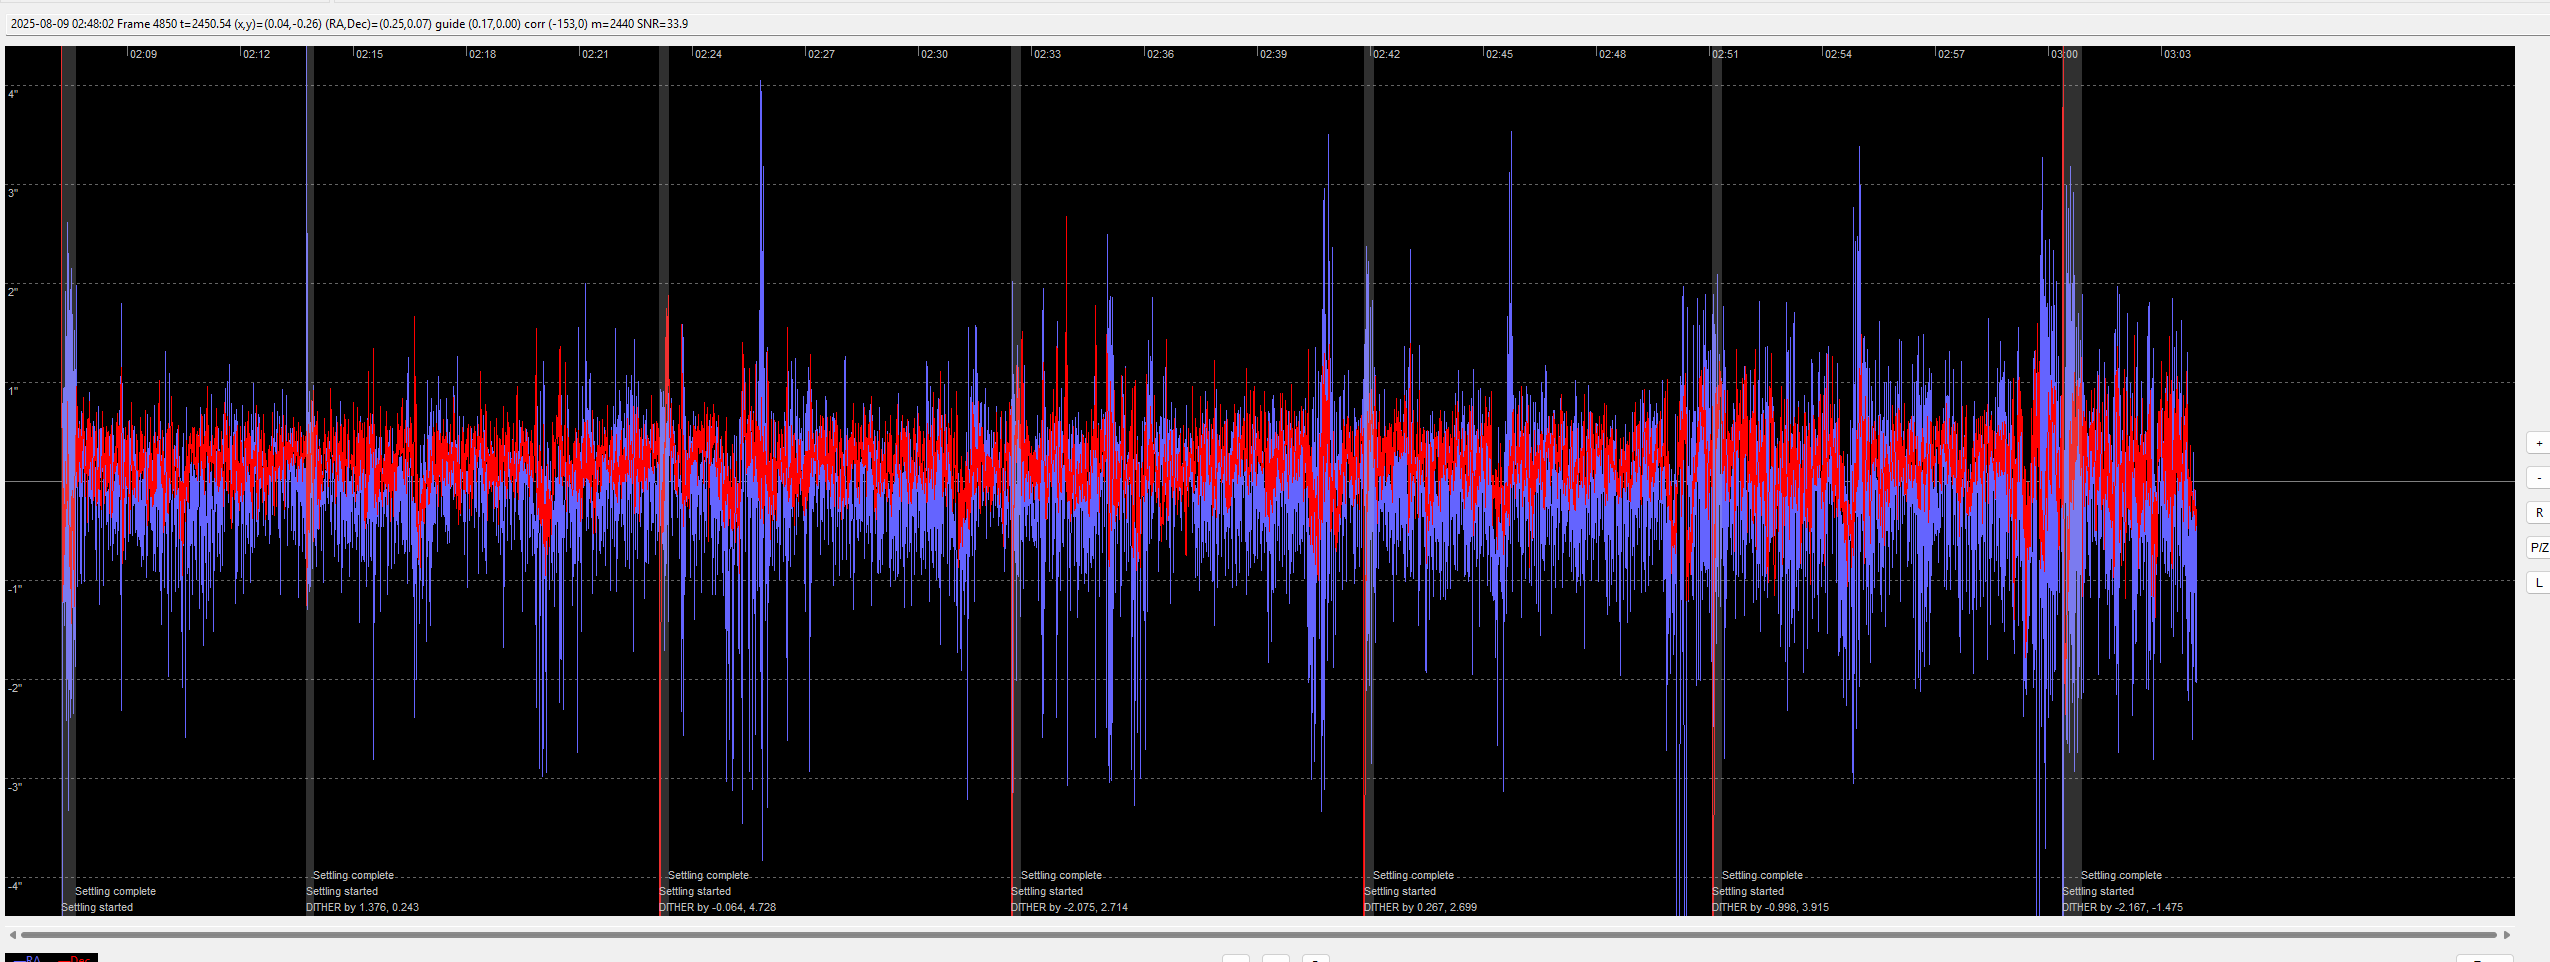The width and height of the screenshot is (2550, 962).
Task: Click the 02:18 time axis label
Action: click(482, 54)
